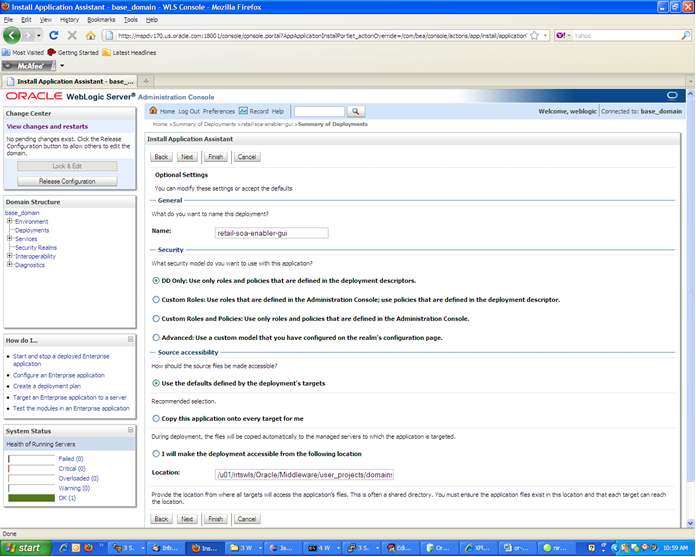The width and height of the screenshot is (696, 557).
Task: Click the top Back button
Action: pos(161,157)
